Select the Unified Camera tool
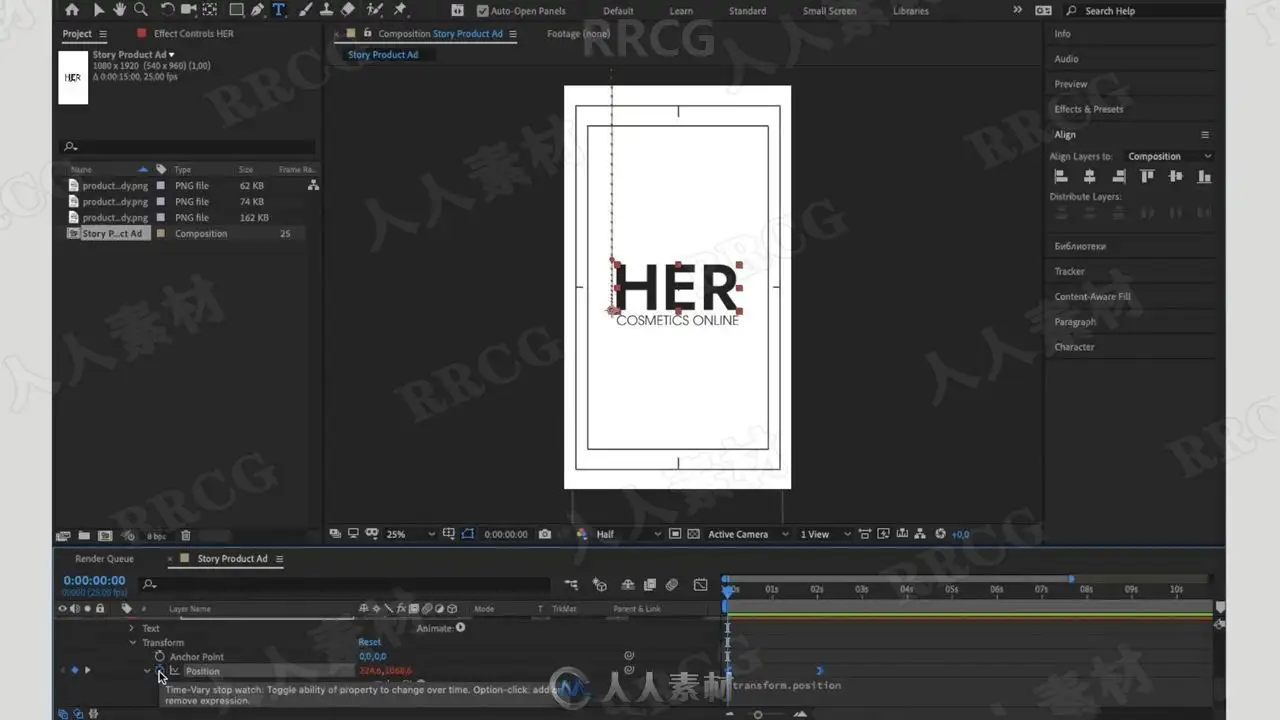The image size is (1280, 720). coord(189,10)
